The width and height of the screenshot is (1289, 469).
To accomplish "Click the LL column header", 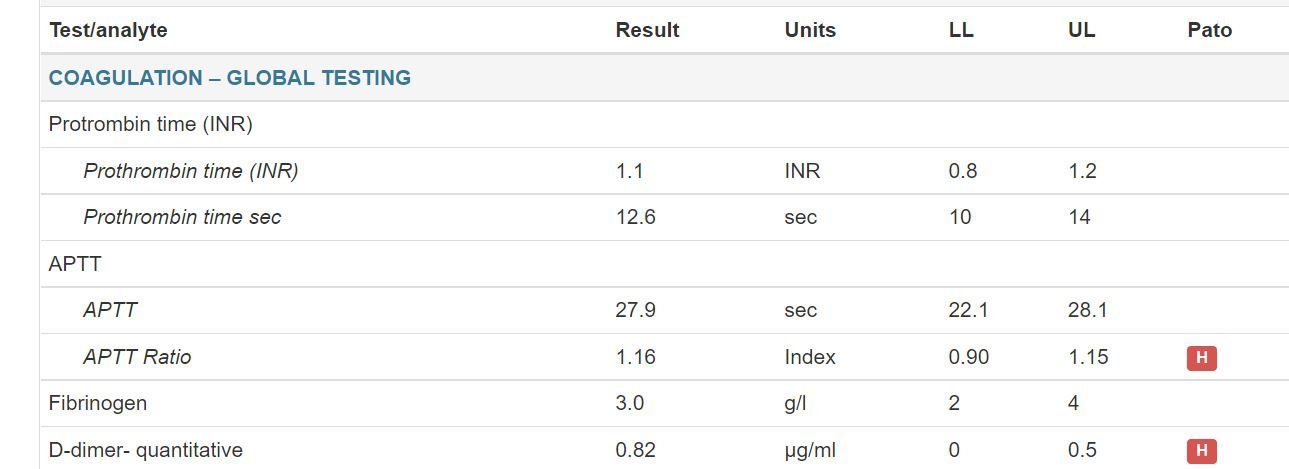I will point(960,30).
